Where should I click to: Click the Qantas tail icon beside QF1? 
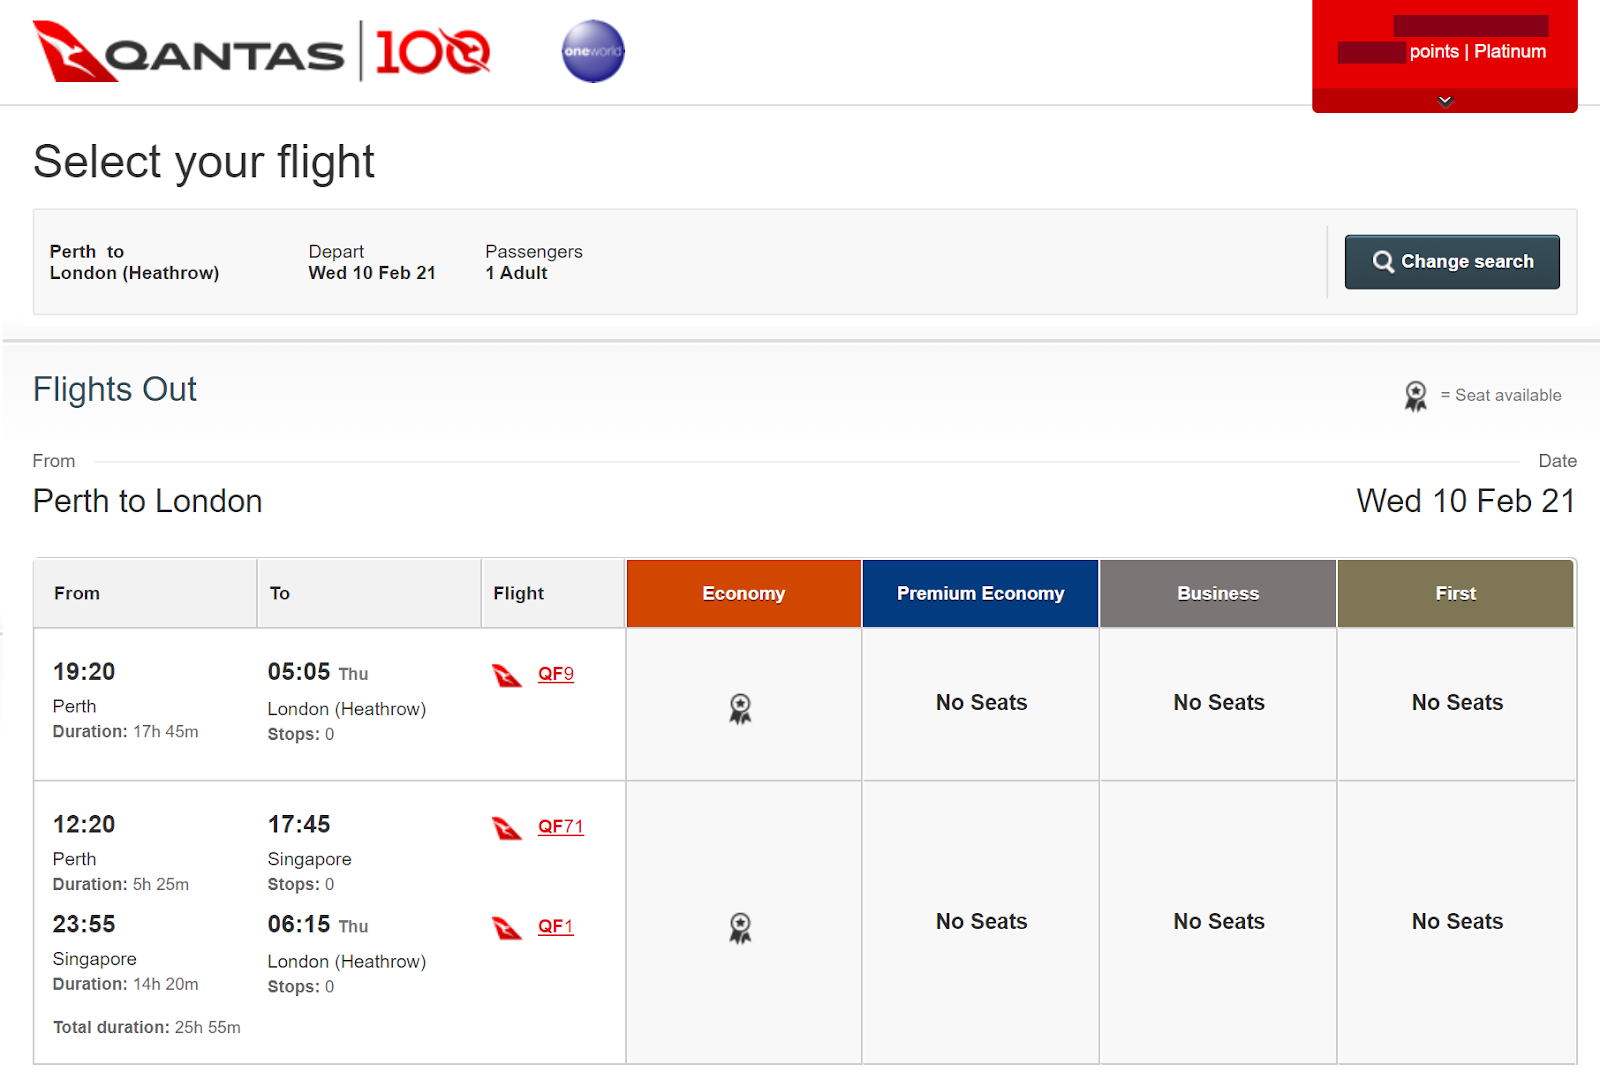tap(507, 929)
